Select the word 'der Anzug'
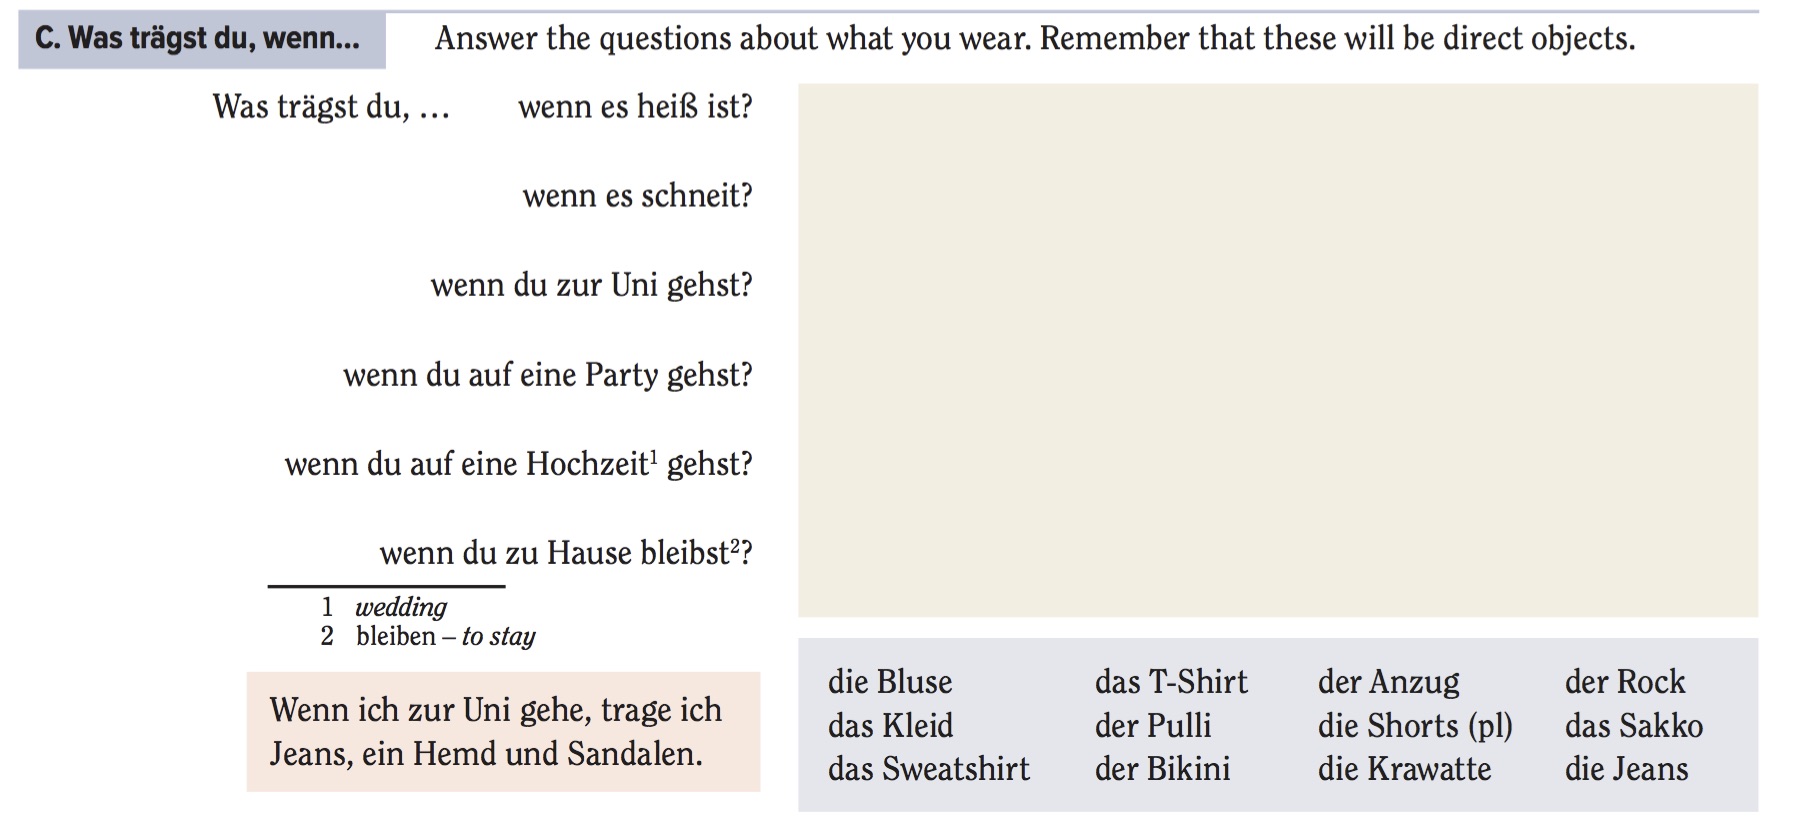The image size is (1800, 839). pos(1388,682)
